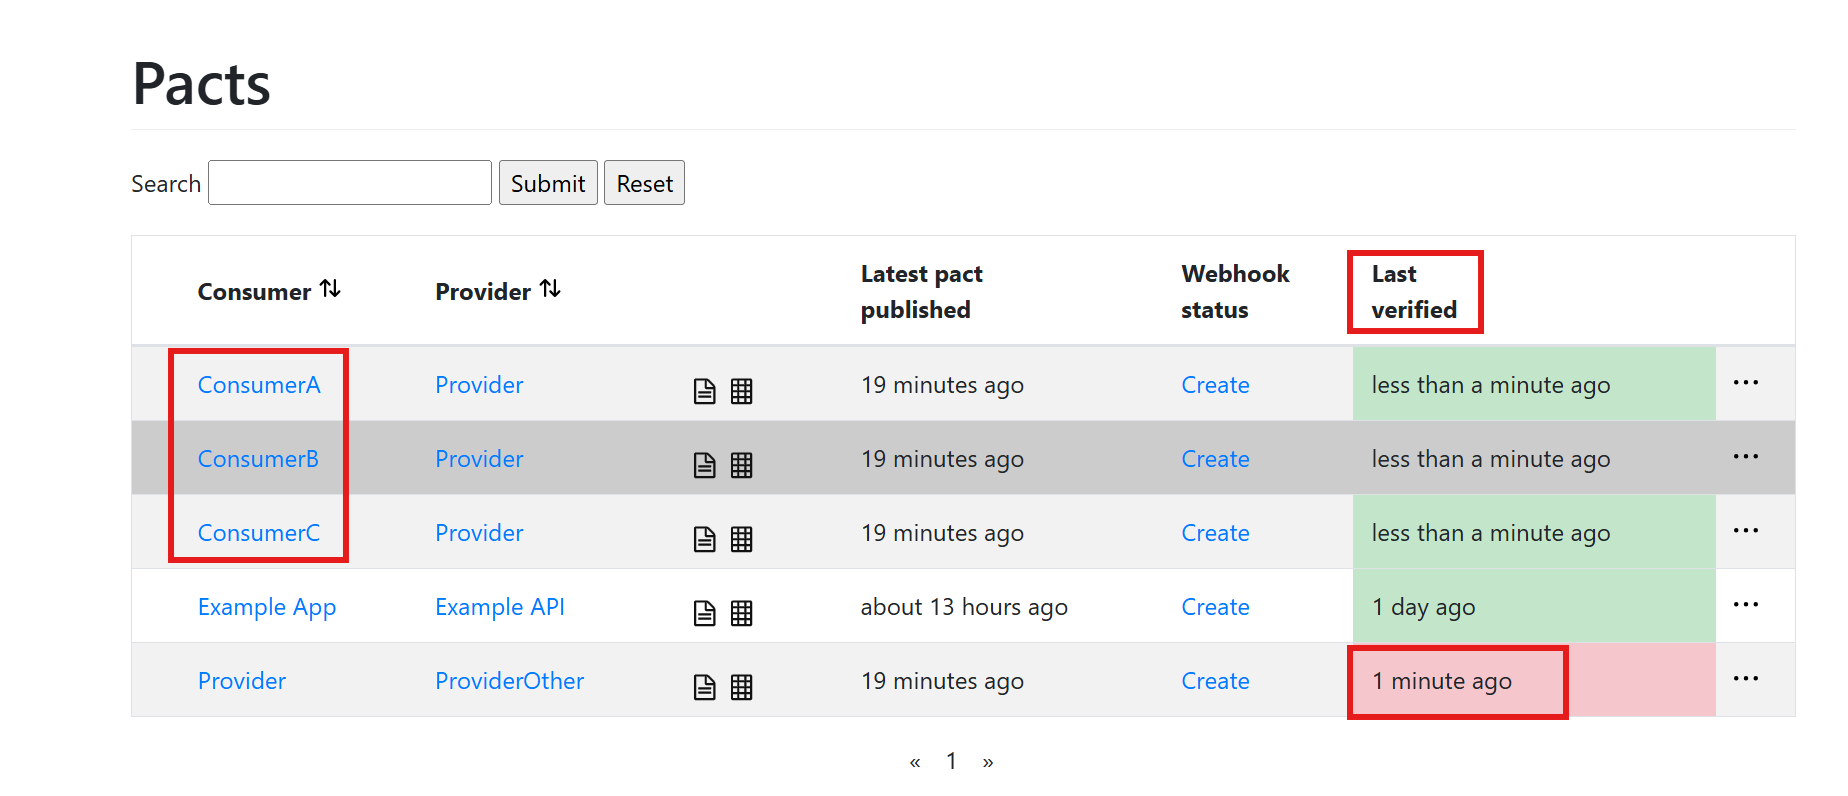
Task: Open more options for Example App row
Action: pos(1745,605)
